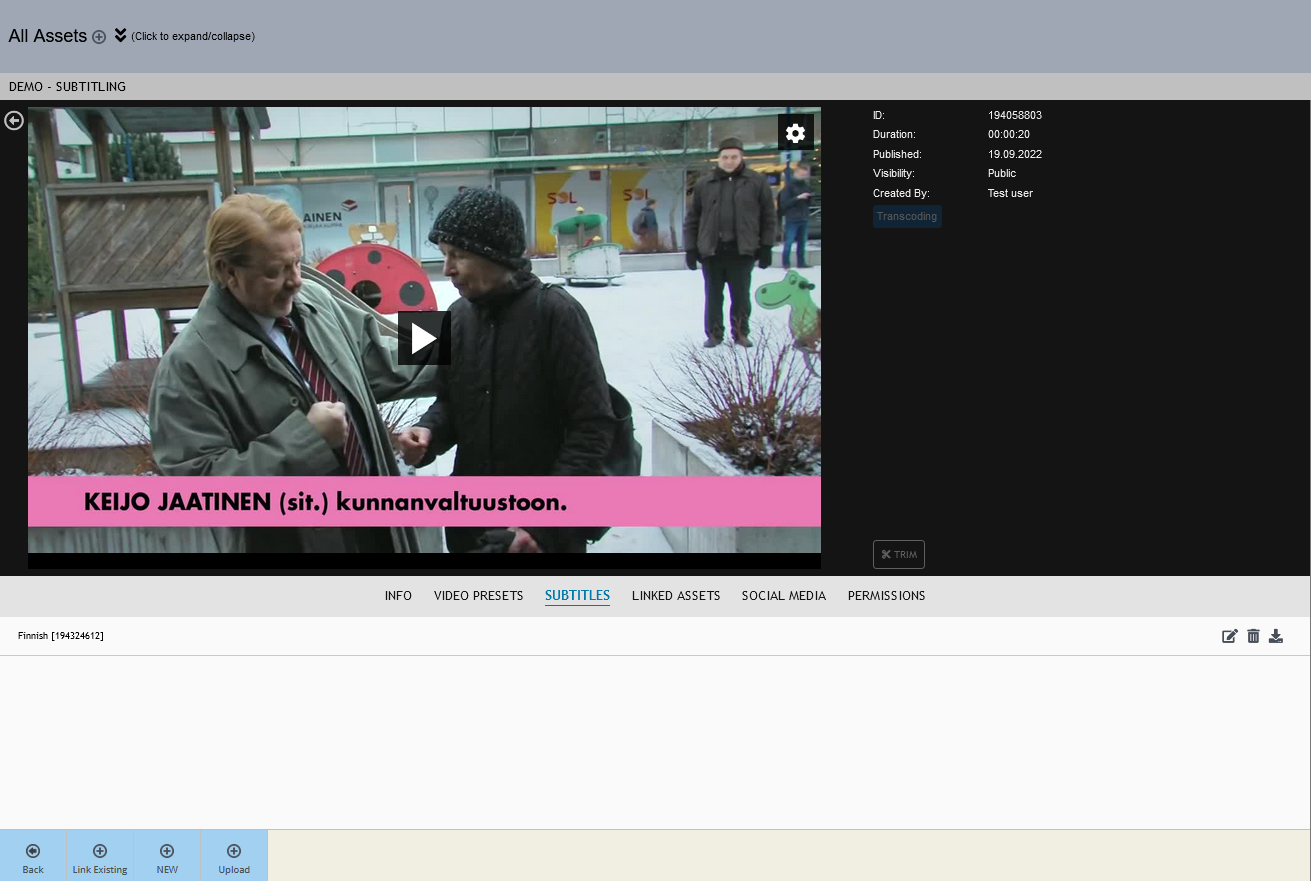Click the Trim button
1311x881 pixels.
(x=899, y=554)
